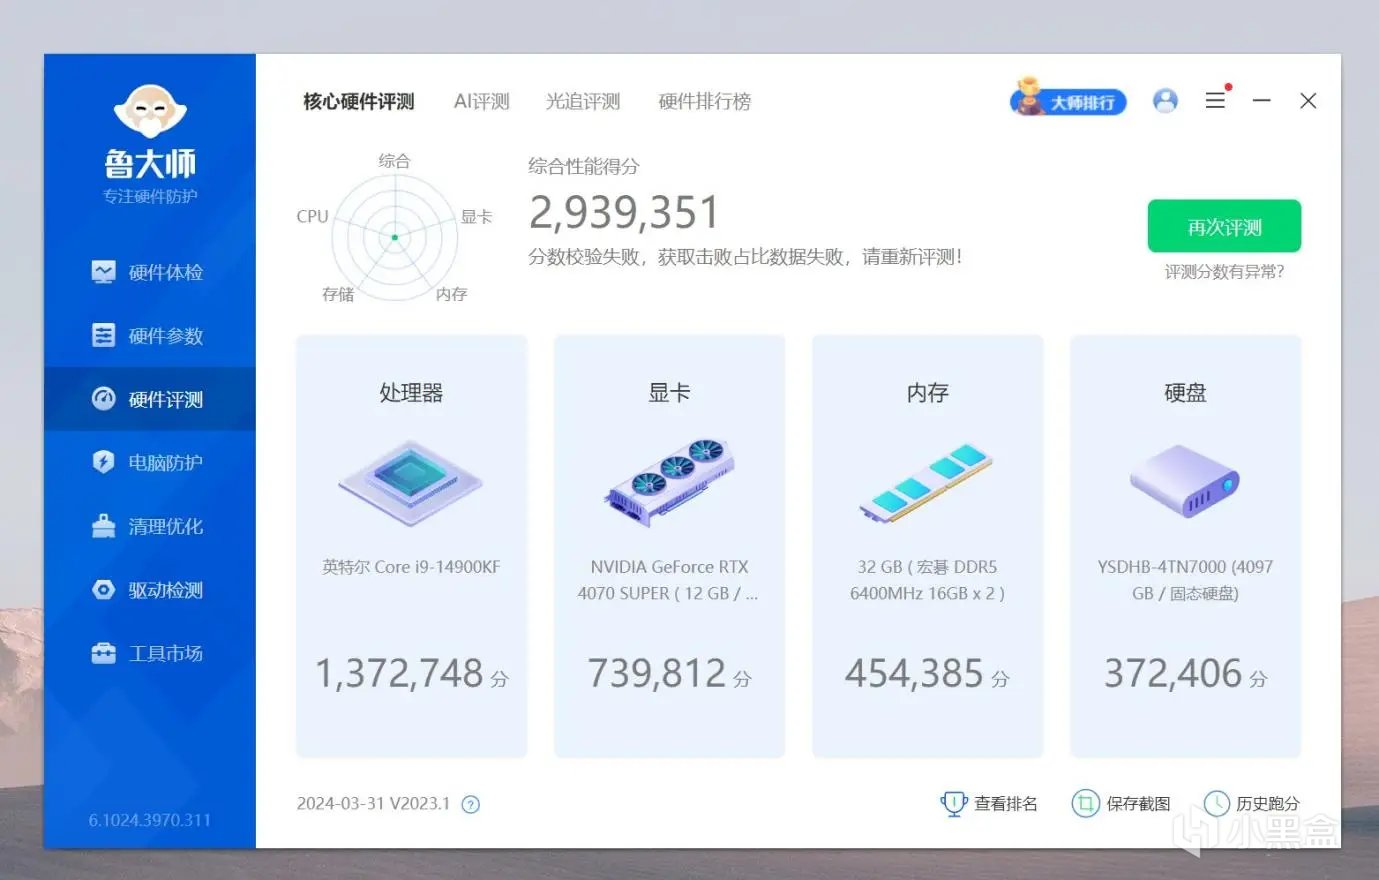Click the 再次评测 green button
Screen dimensions: 1379x880
pyautogui.click(x=1224, y=226)
